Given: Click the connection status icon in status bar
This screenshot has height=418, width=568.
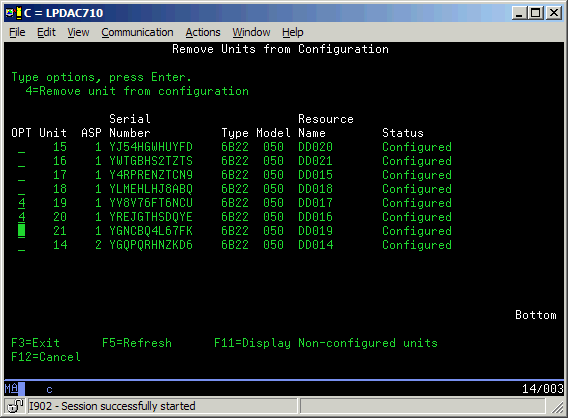Looking at the screenshot, I should [15, 406].
